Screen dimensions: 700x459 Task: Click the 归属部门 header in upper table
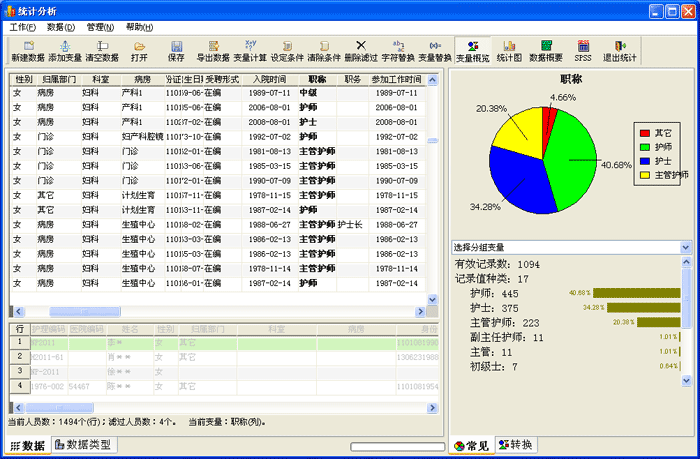pyautogui.click(x=59, y=79)
